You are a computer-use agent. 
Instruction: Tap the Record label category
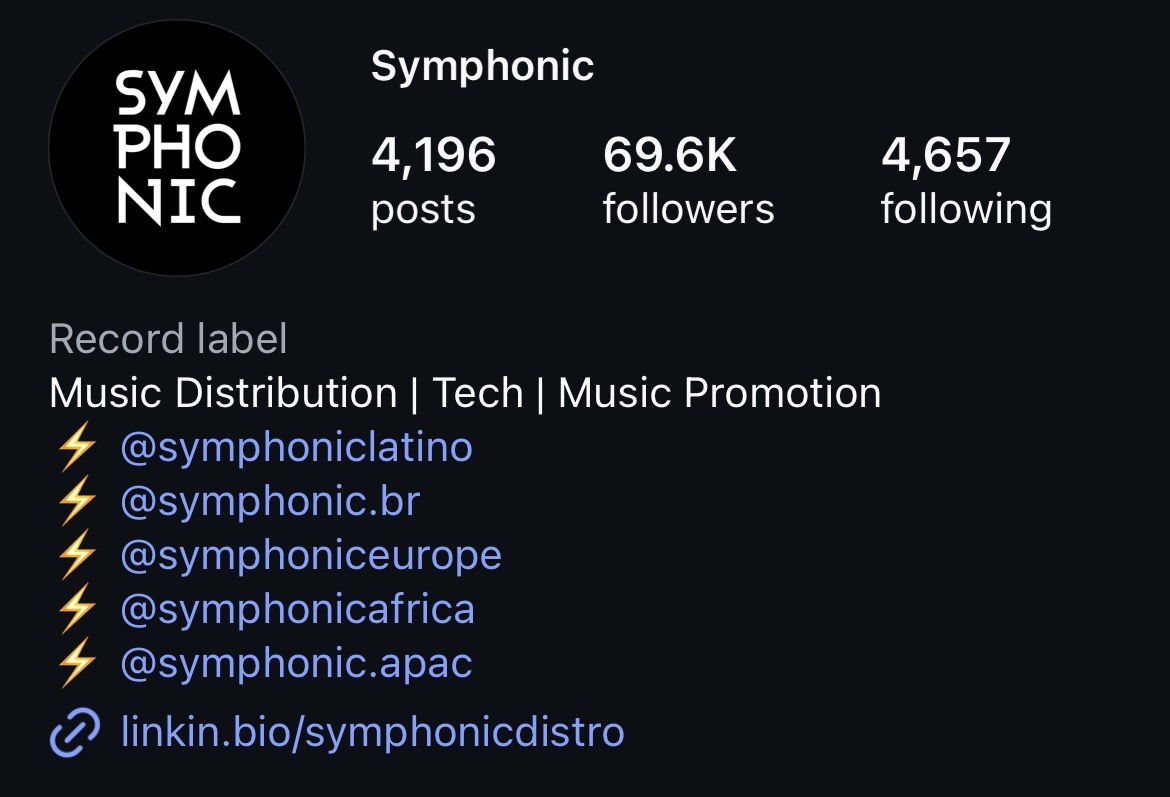pos(168,339)
